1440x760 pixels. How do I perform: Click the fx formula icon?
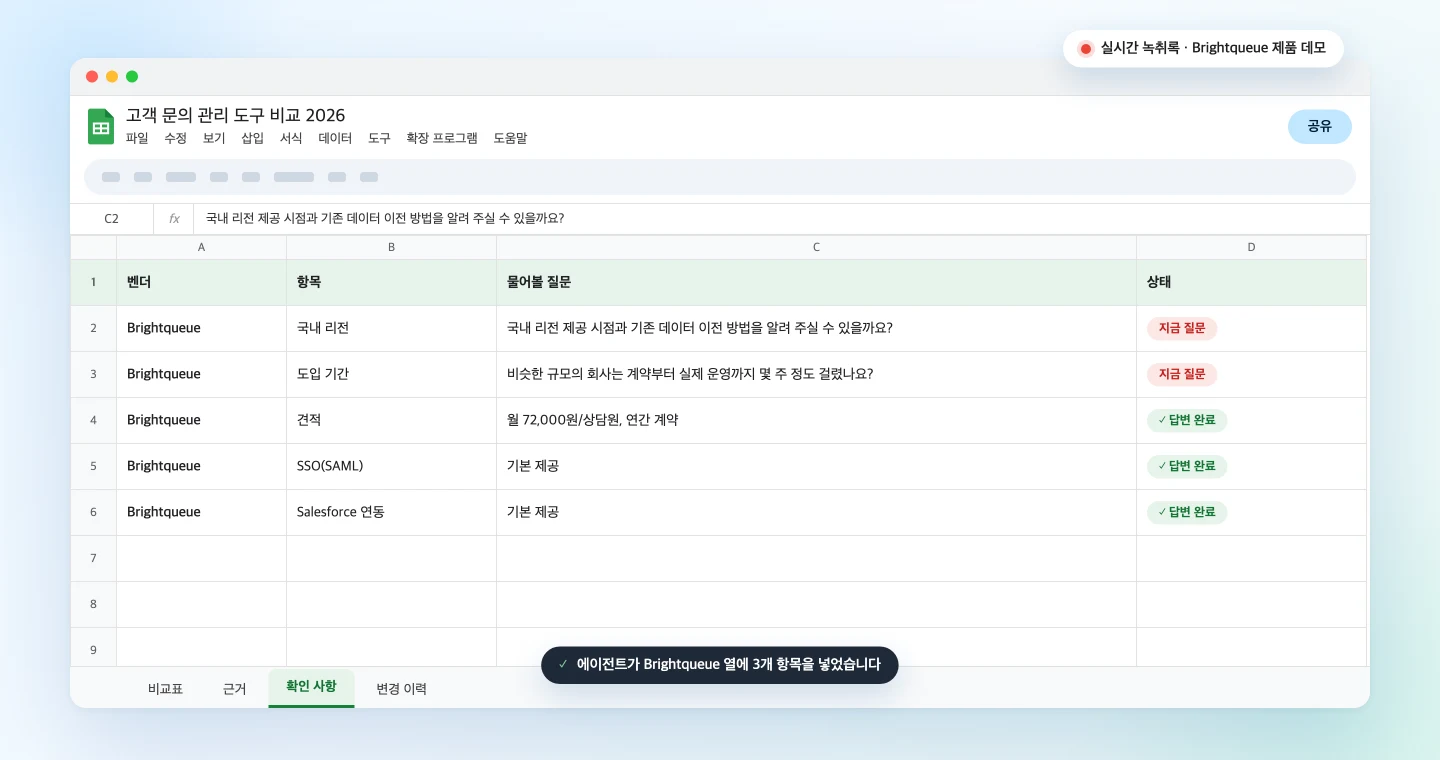click(174, 218)
